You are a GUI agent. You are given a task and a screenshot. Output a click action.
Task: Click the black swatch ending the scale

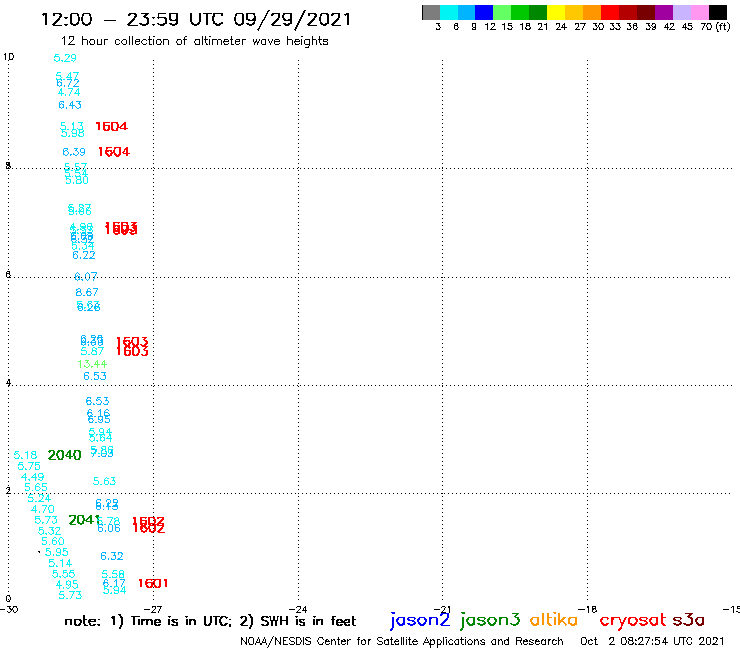tap(718, 12)
